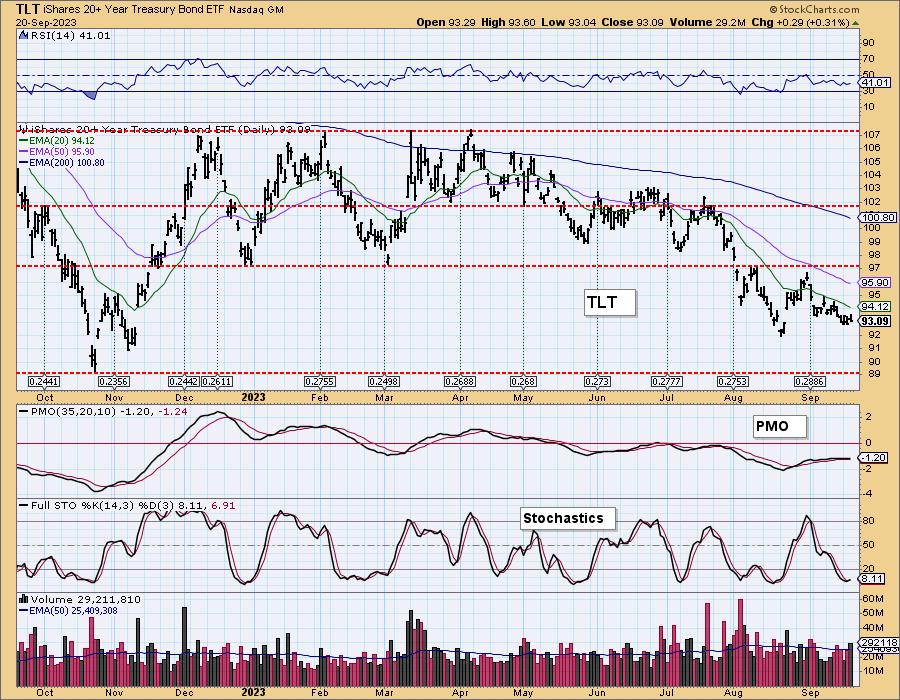
Task: Click the 41.01 RSI value tag on the right axis
Action: click(x=875, y=83)
